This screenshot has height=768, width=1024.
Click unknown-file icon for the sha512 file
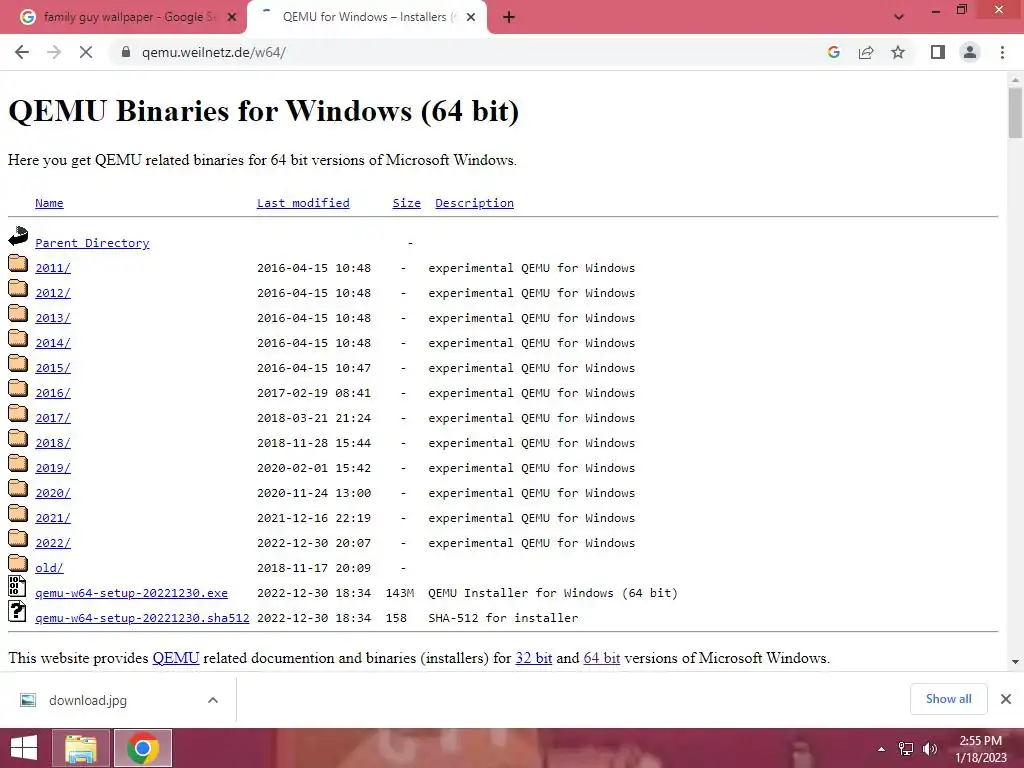[x=17, y=611]
